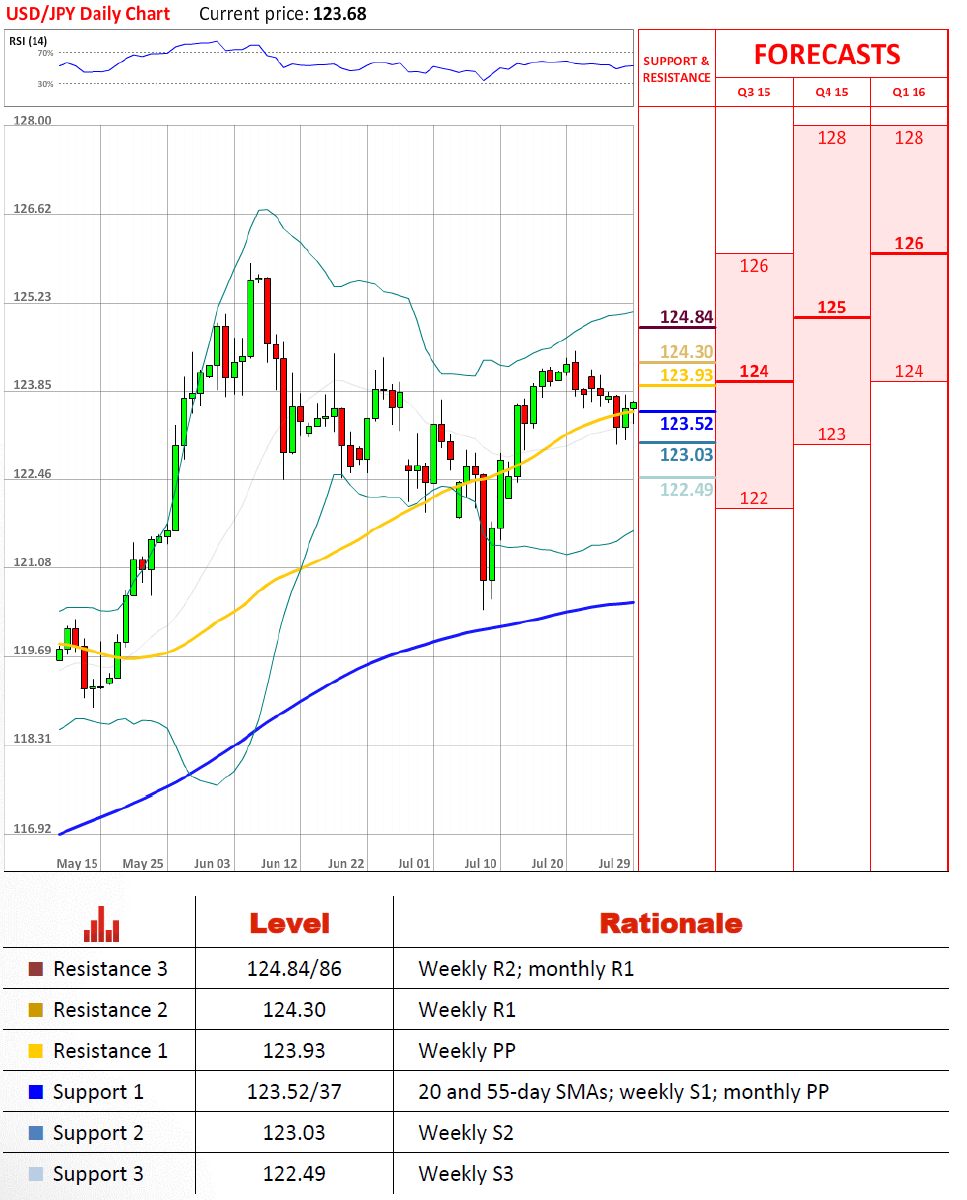The image size is (967, 1200).
Task: Click the Resistance 2 gold color swatch
Action: (x=36, y=1010)
